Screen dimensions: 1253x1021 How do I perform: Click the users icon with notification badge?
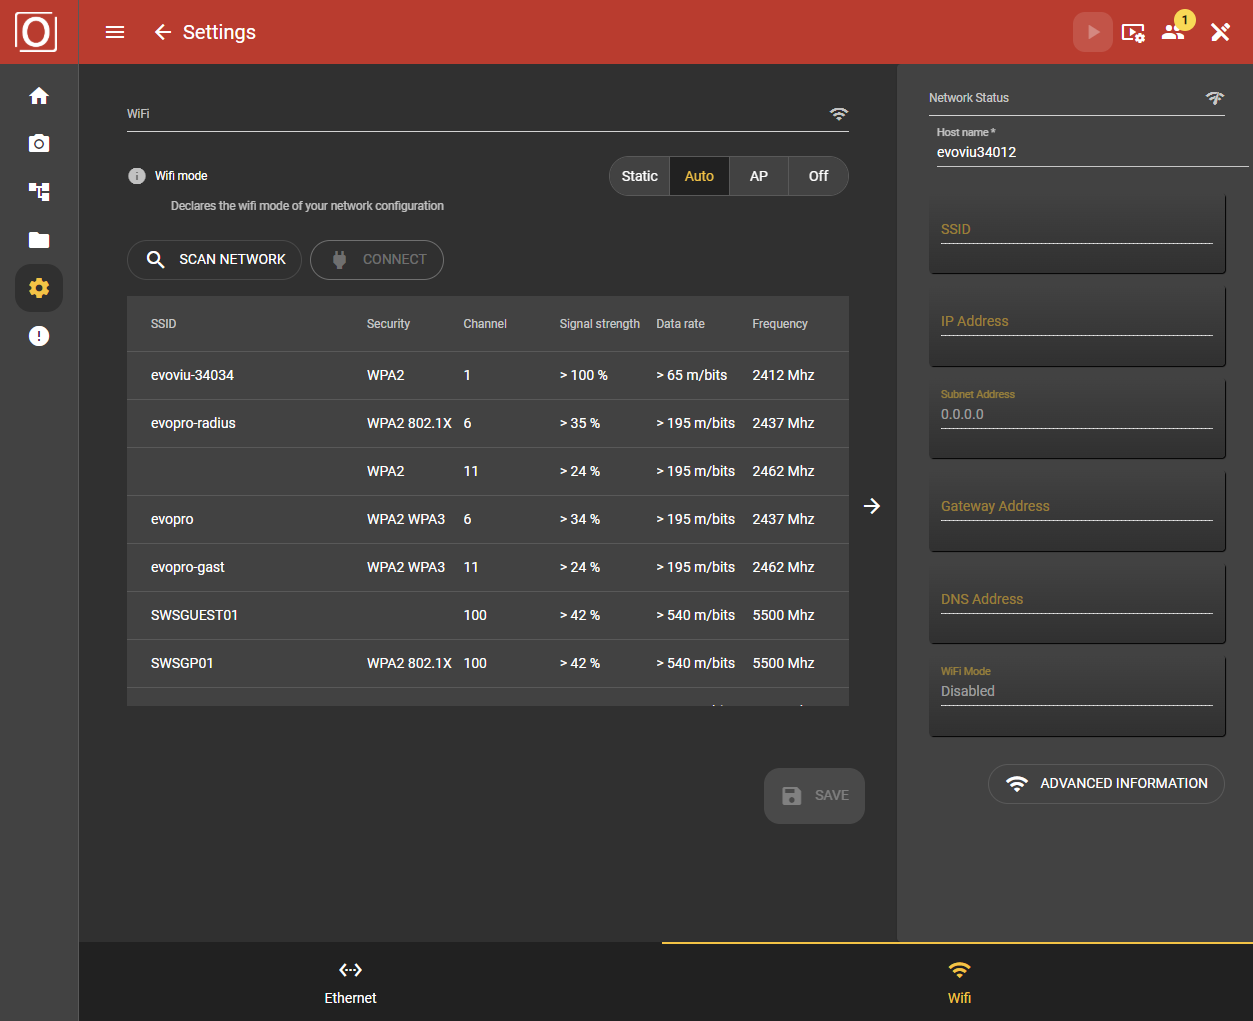(1174, 32)
